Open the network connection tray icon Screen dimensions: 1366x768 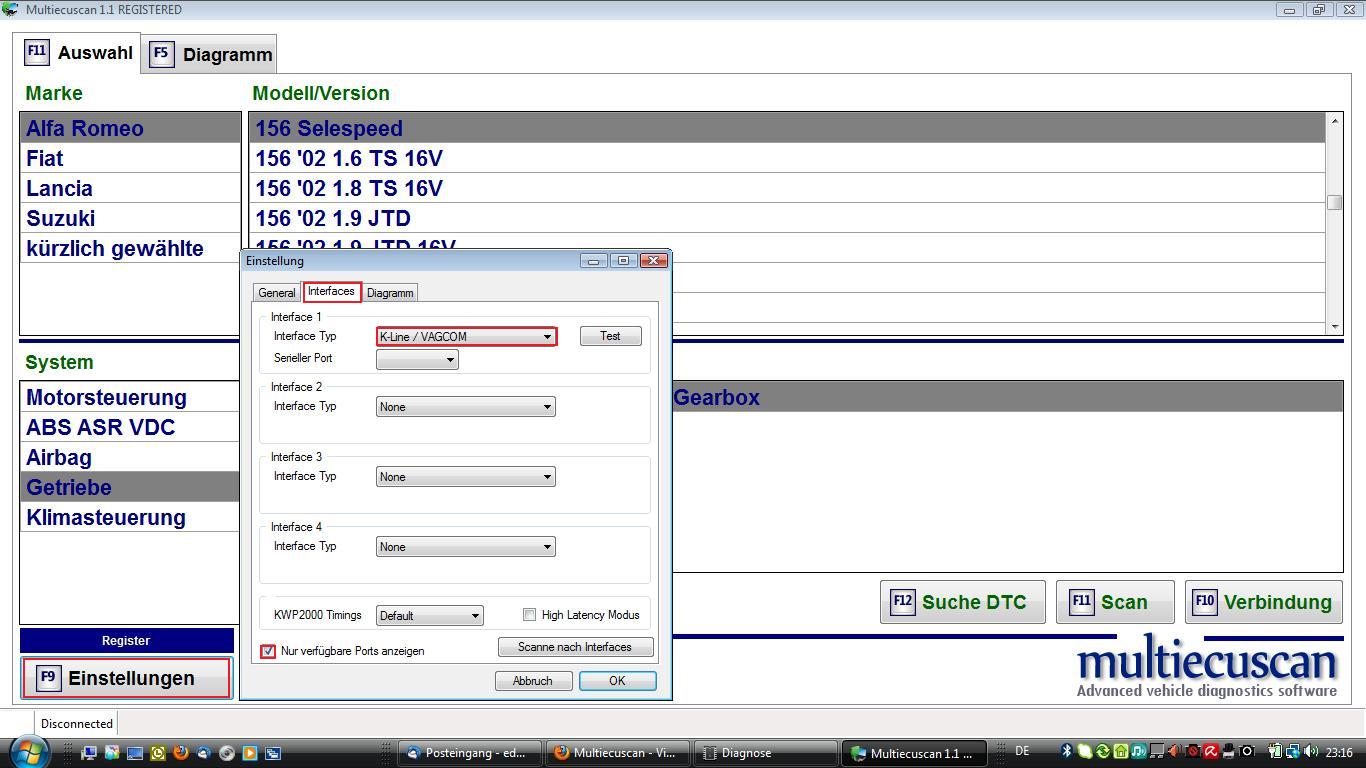[1293, 752]
